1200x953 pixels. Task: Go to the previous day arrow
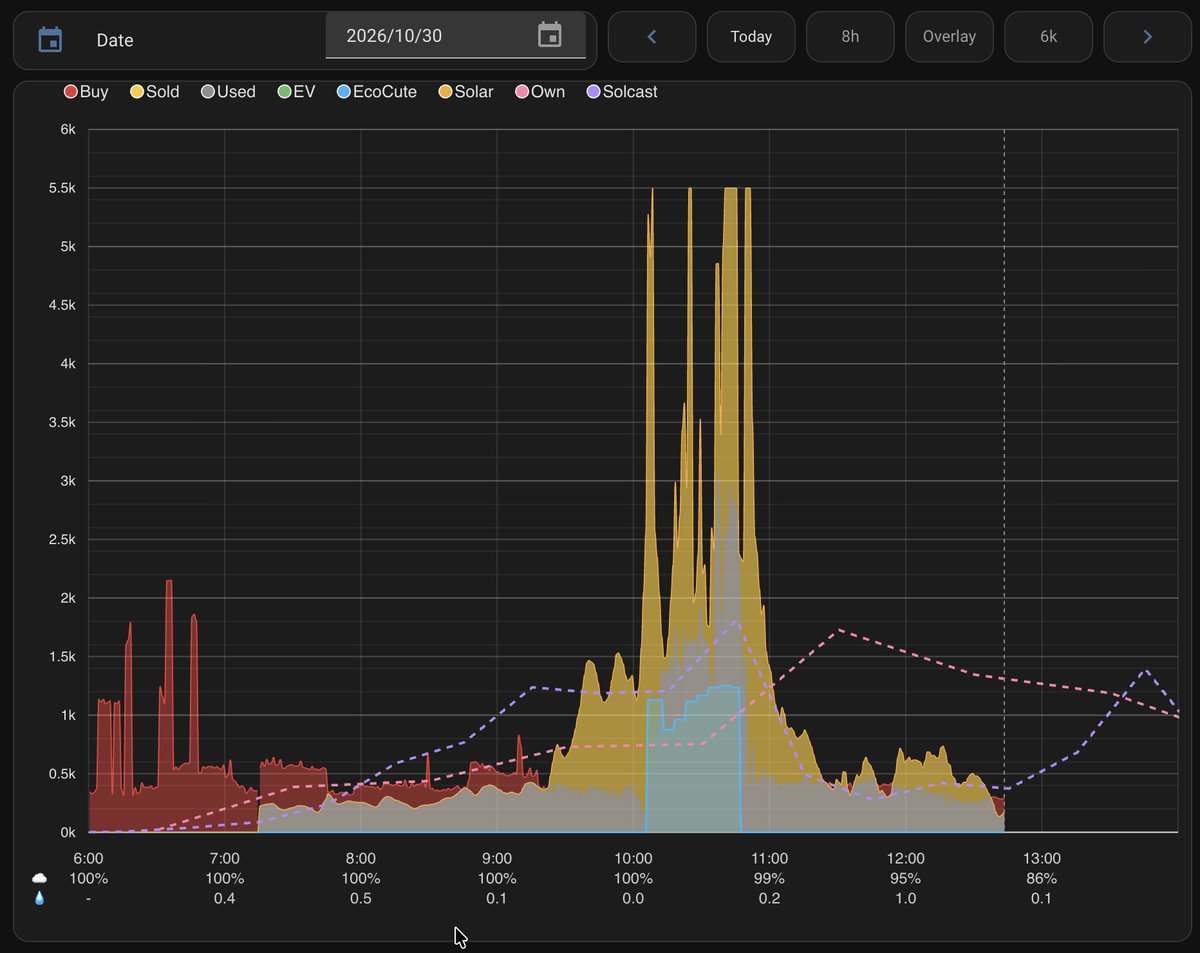(x=652, y=37)
